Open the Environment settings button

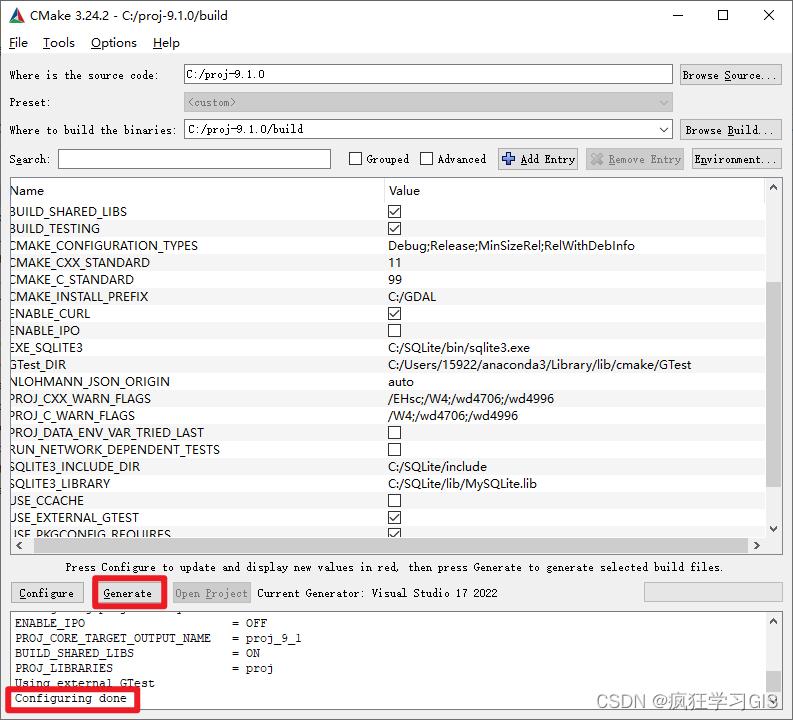736,159
